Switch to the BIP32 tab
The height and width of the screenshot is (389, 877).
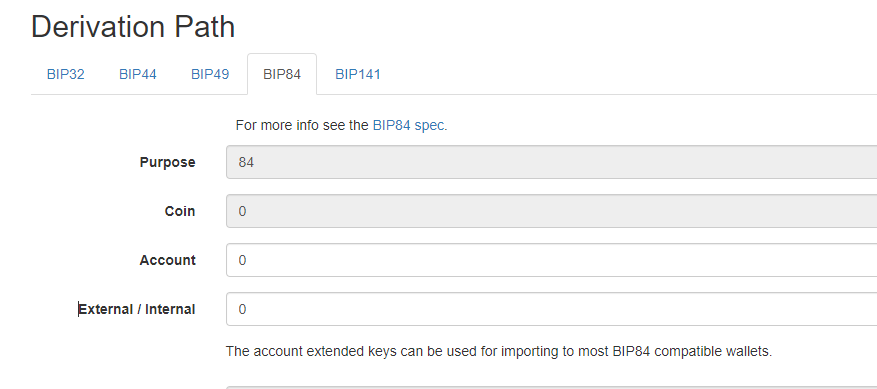coord(65,74)
